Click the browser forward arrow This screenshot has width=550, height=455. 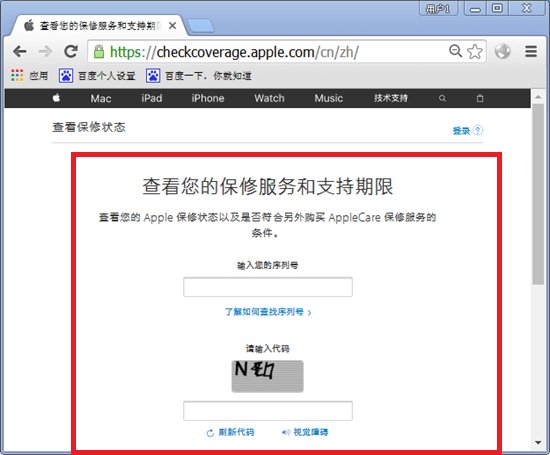(x=45, y=52)
